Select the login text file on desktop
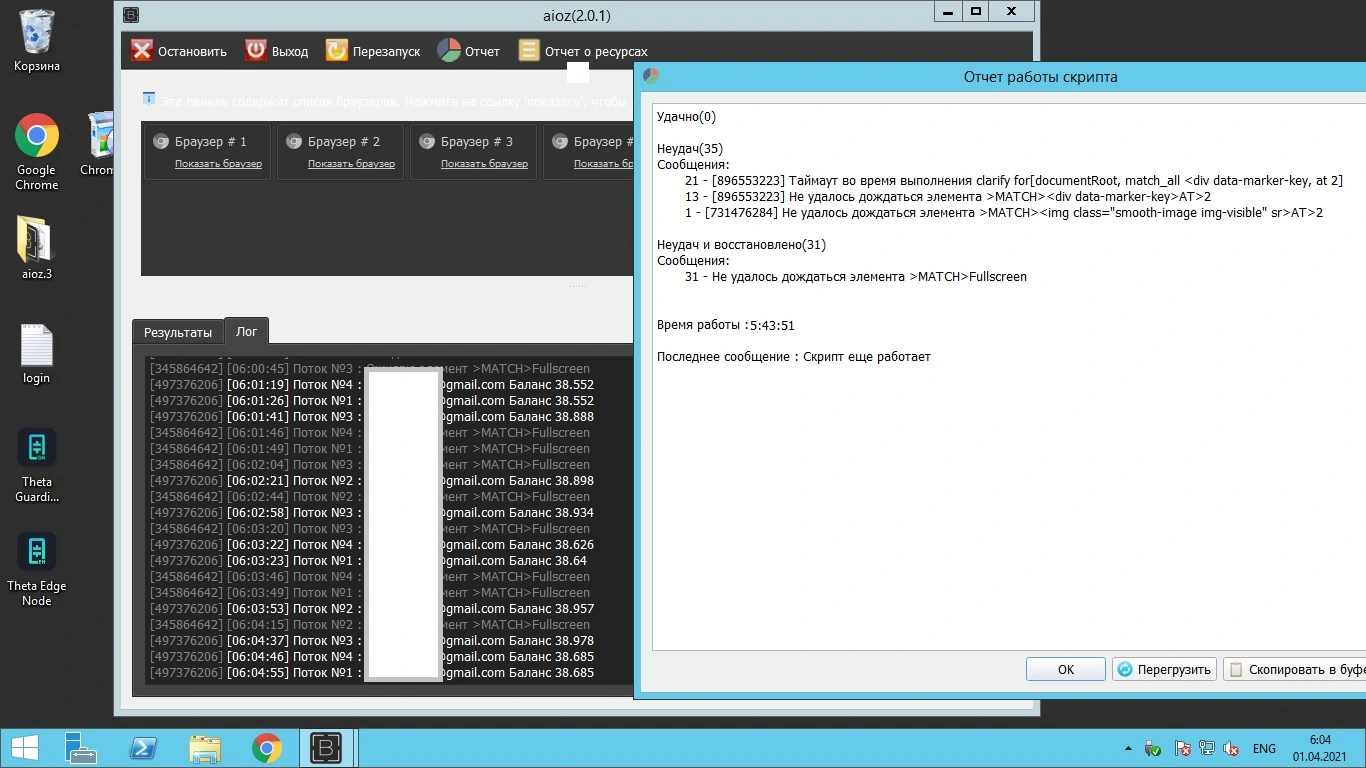 coord(36,354)
